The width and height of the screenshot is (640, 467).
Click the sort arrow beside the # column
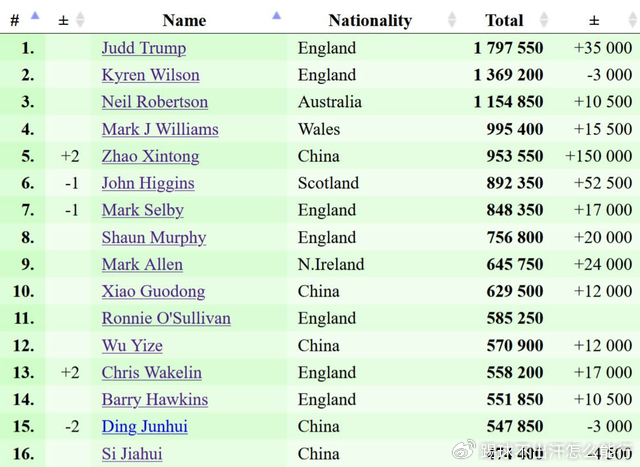pyautogui.click(x=36, y=17)
